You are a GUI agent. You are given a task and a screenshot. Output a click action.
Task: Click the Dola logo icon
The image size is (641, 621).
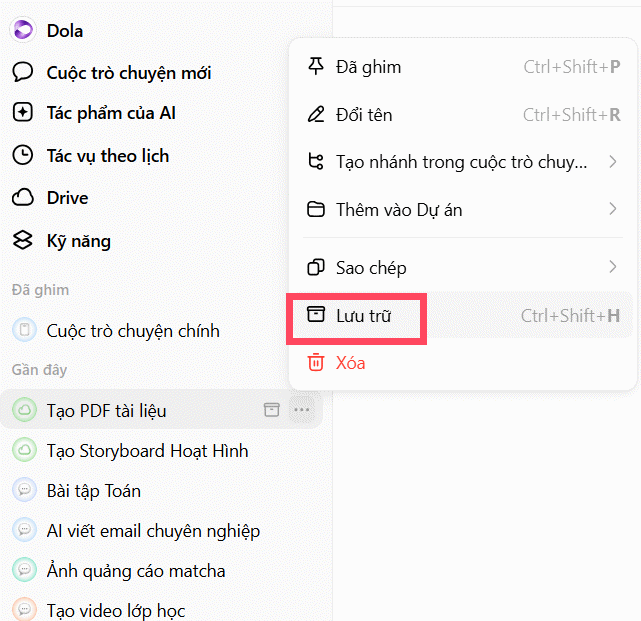23,30
